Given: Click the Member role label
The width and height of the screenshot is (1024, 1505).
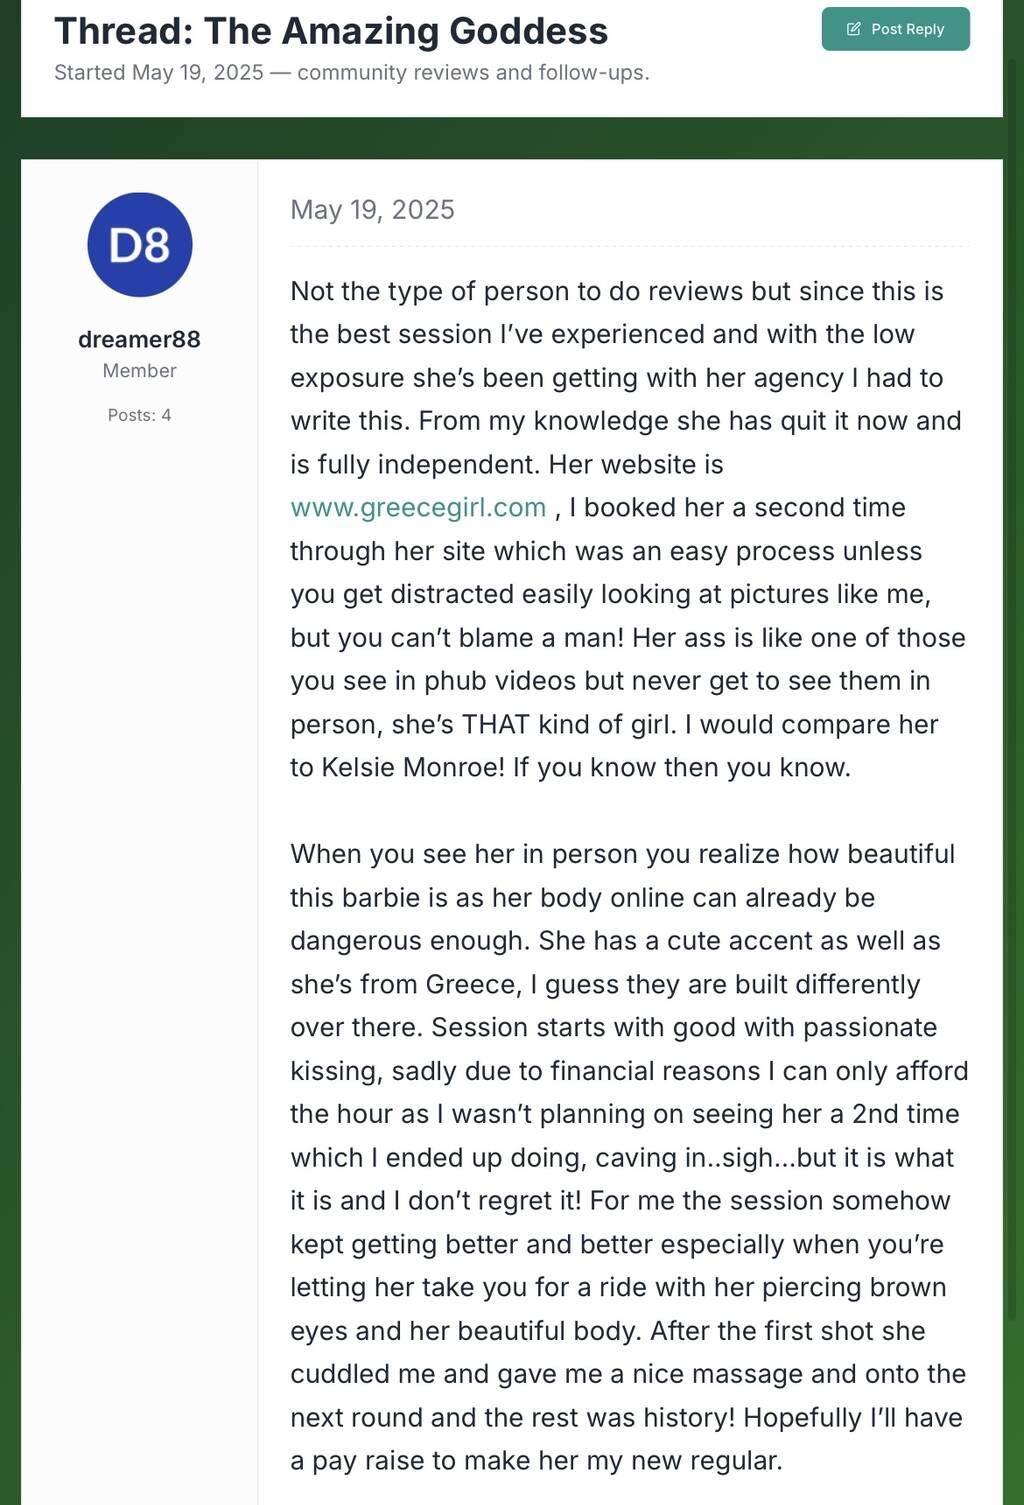Looking at the screenshot, I should [x=139, y=371].
